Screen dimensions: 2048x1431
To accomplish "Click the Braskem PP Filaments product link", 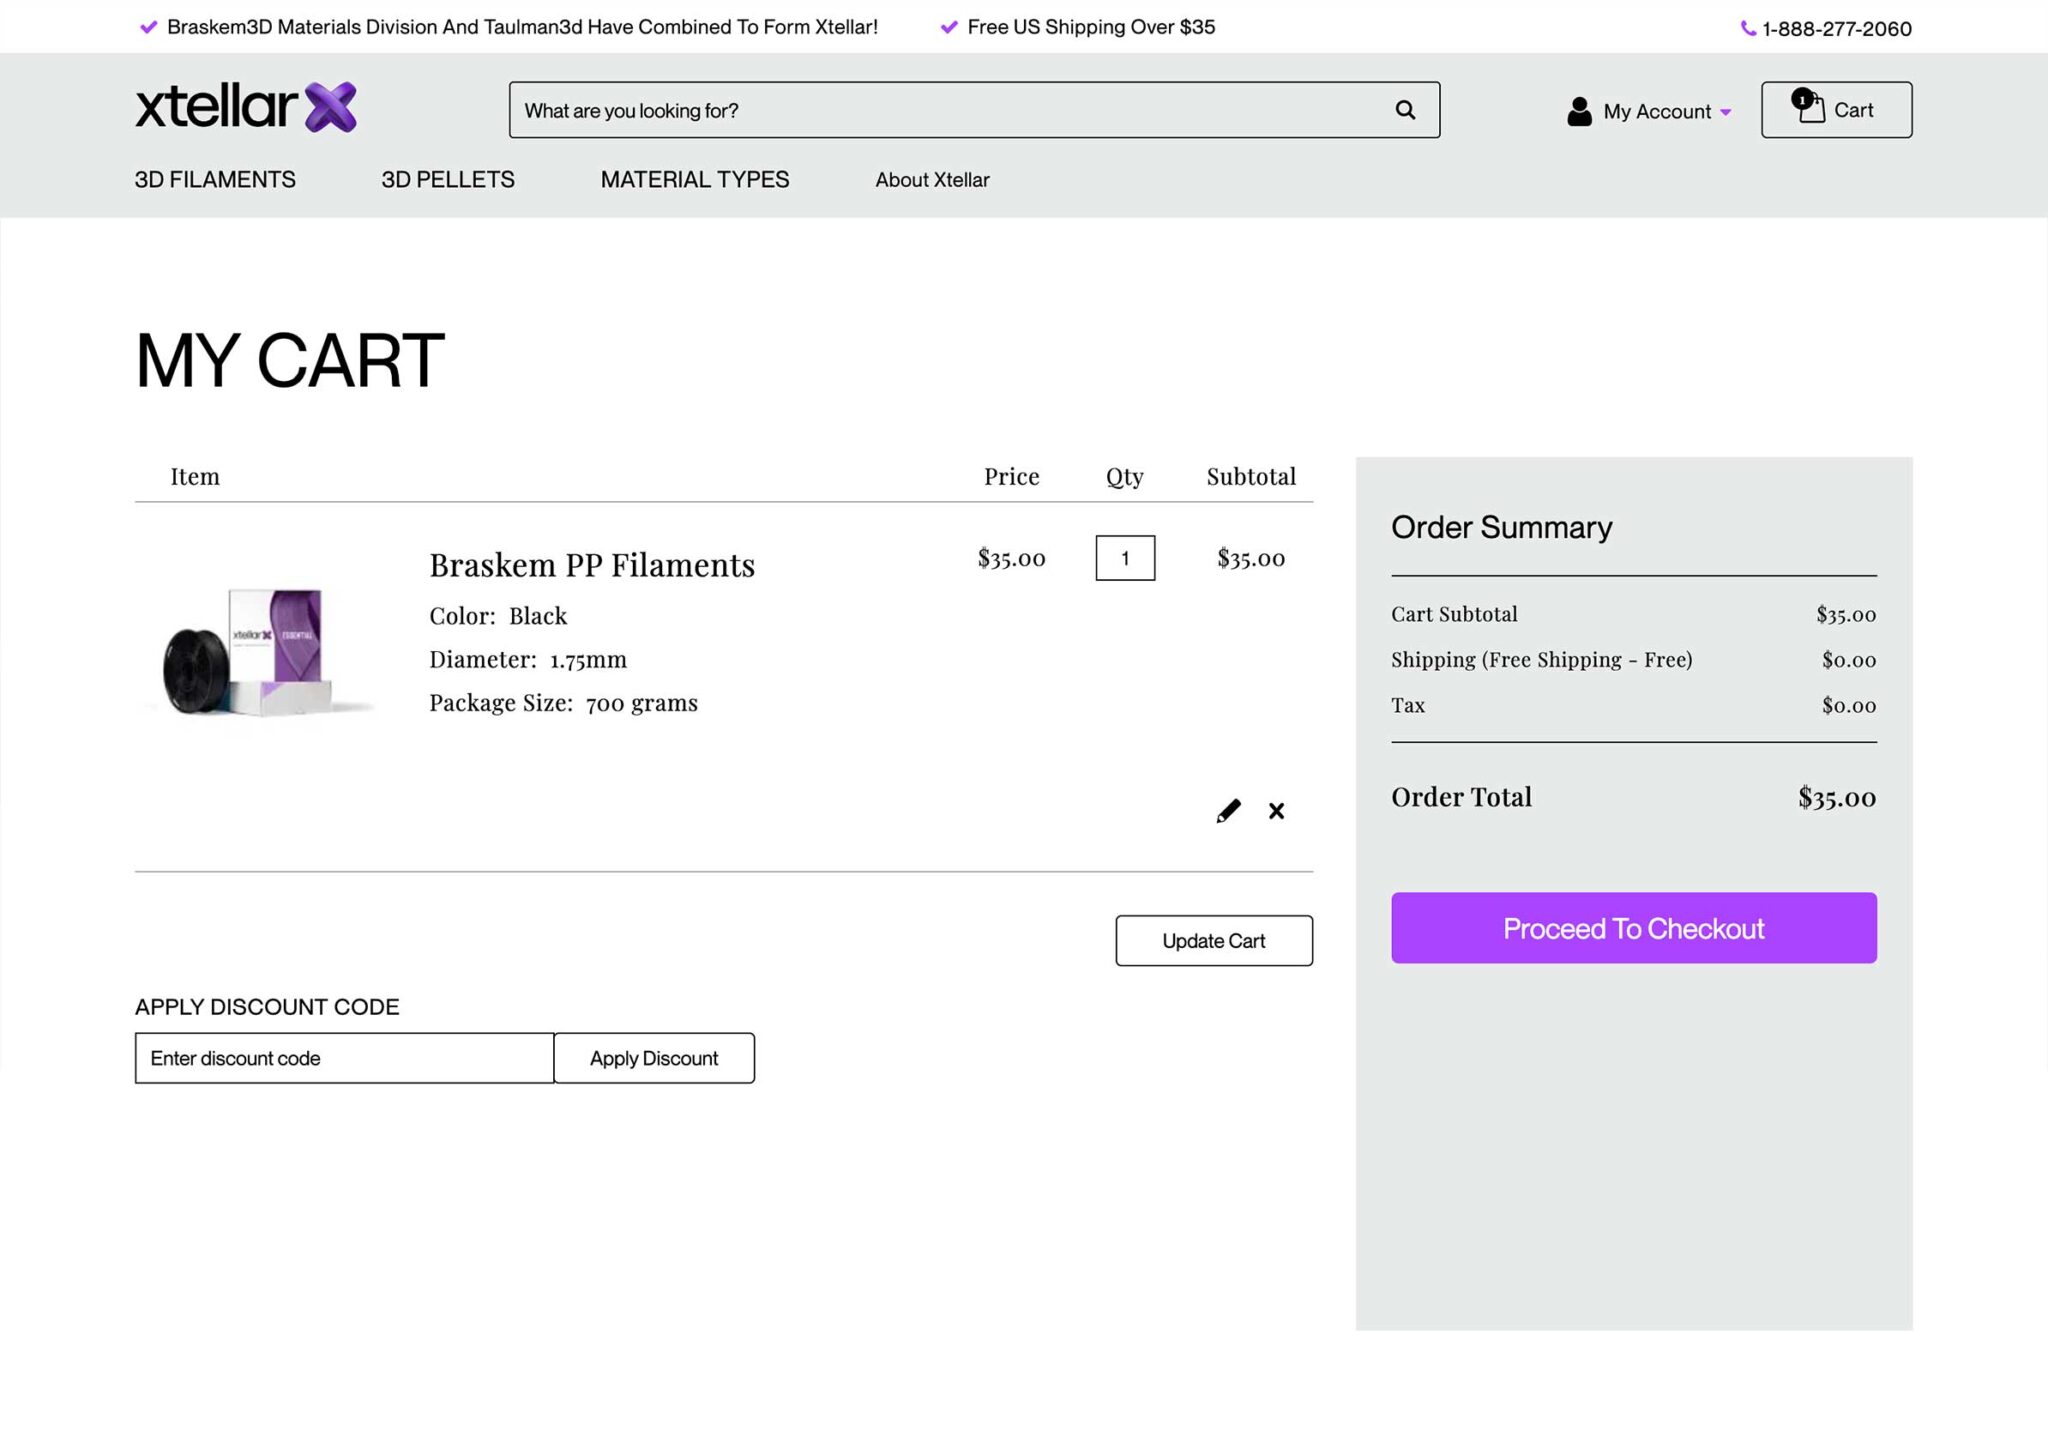I will tap(592, 565).
